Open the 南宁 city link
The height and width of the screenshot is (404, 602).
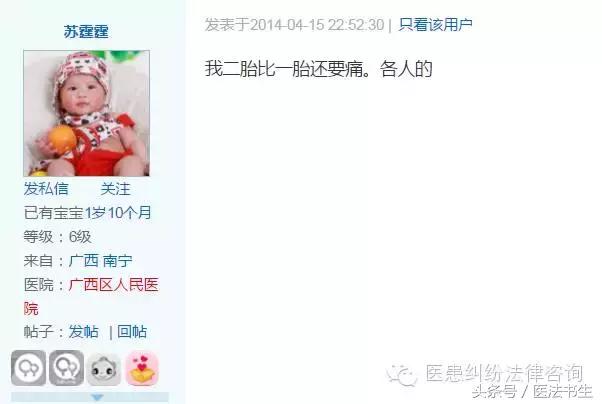click(x=117, y=261)
